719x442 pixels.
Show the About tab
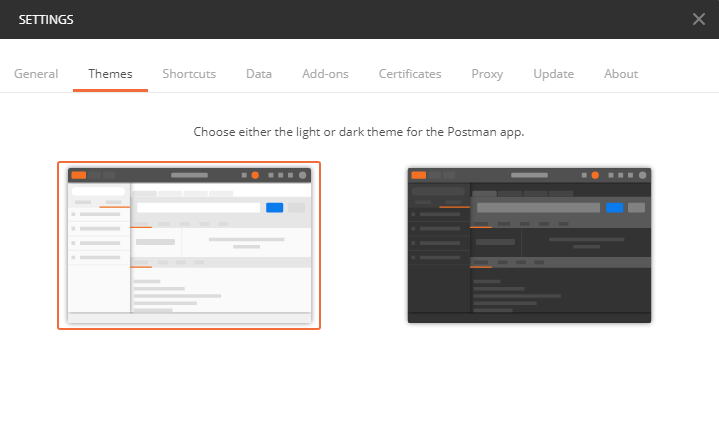click(x=621, y=74)
